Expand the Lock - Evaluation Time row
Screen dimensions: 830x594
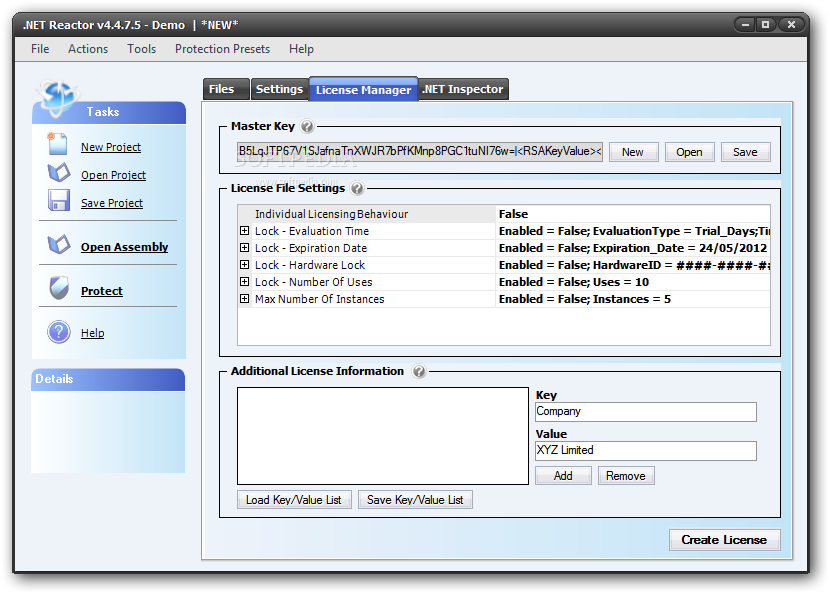pos(244,231)
